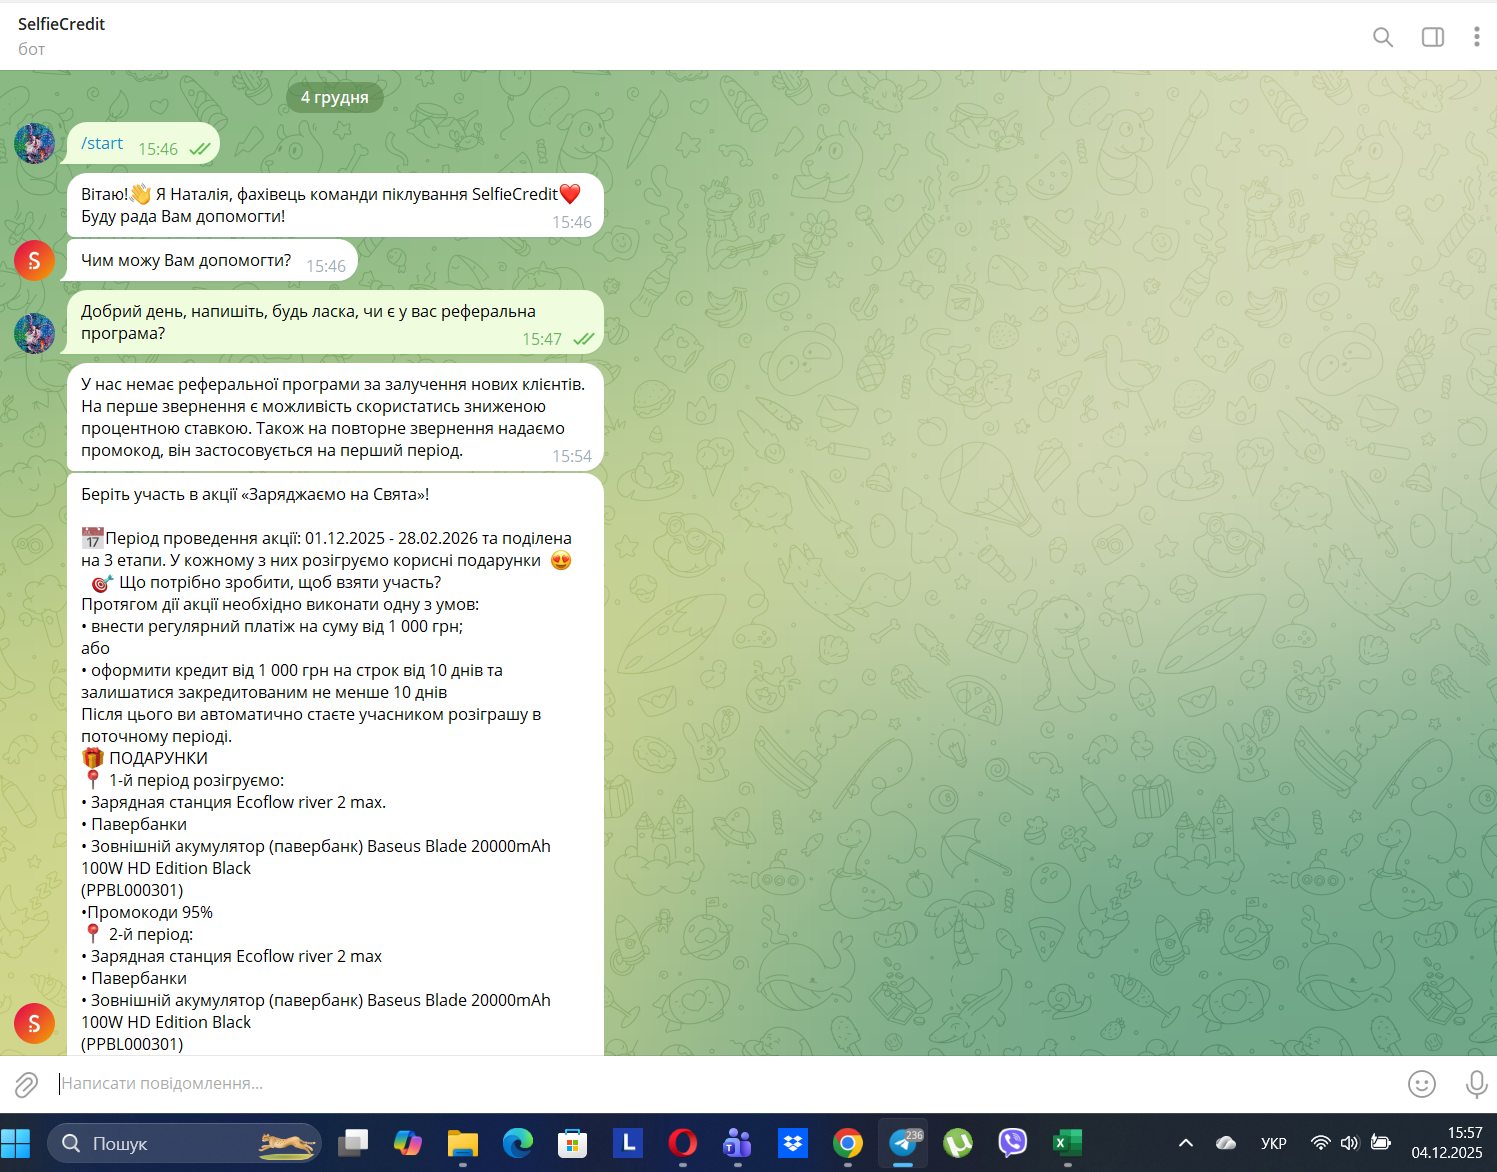This screenshot has height=1172, width=1497.
Task: Open the emoji picker smiley icon
Action: [1422, 1084]
